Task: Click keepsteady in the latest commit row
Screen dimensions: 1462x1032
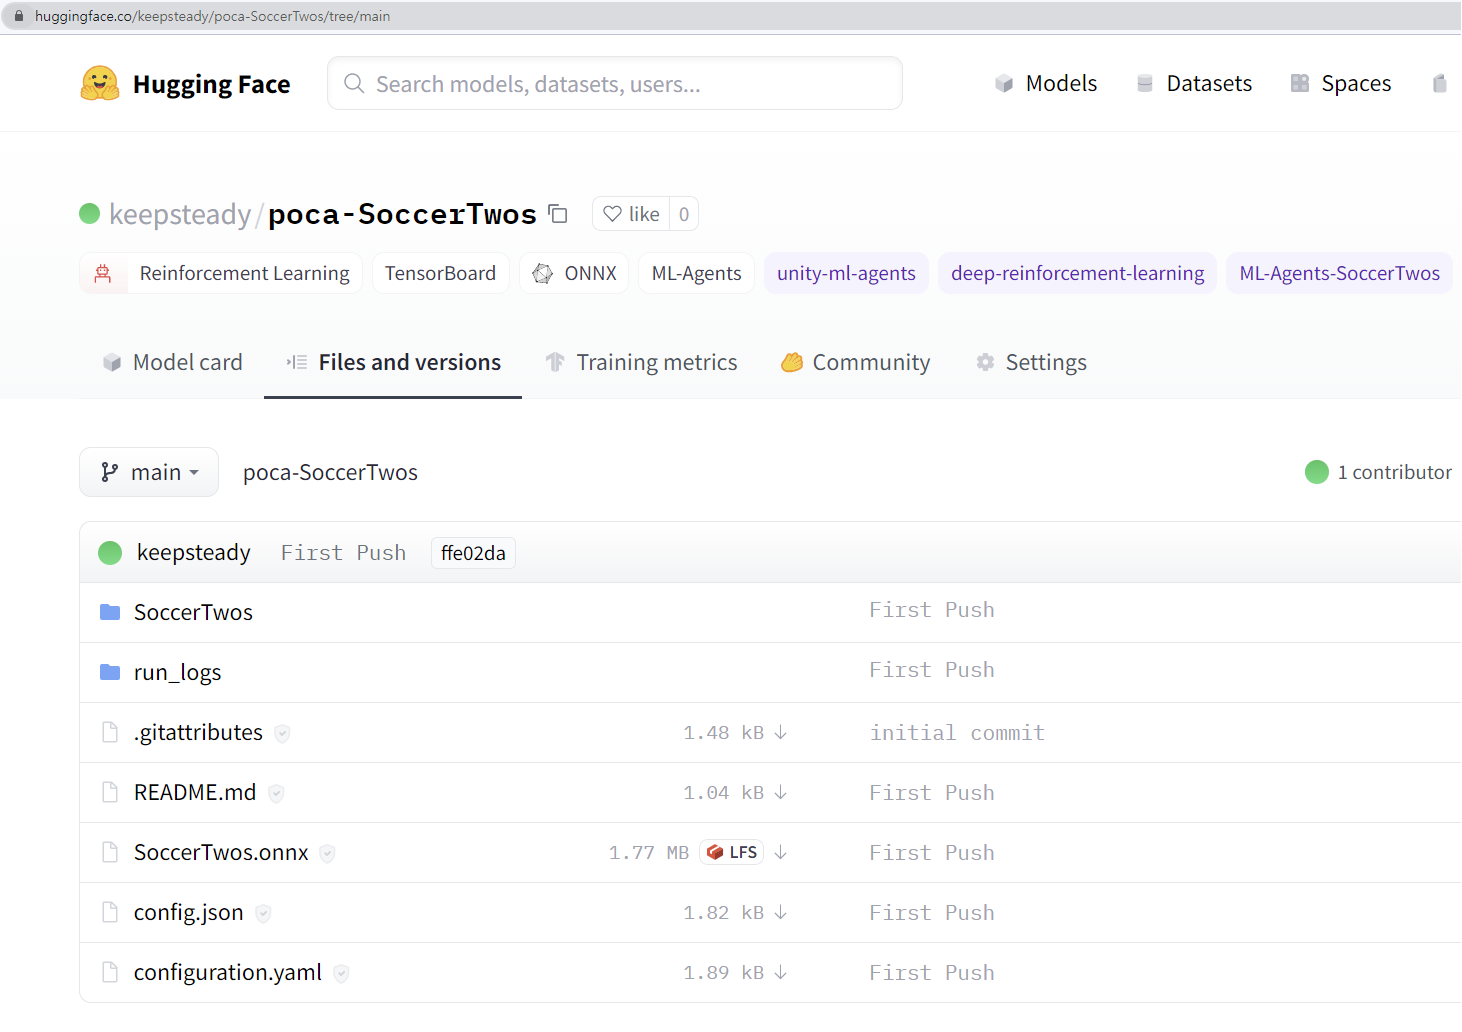Action: [194, 552]
